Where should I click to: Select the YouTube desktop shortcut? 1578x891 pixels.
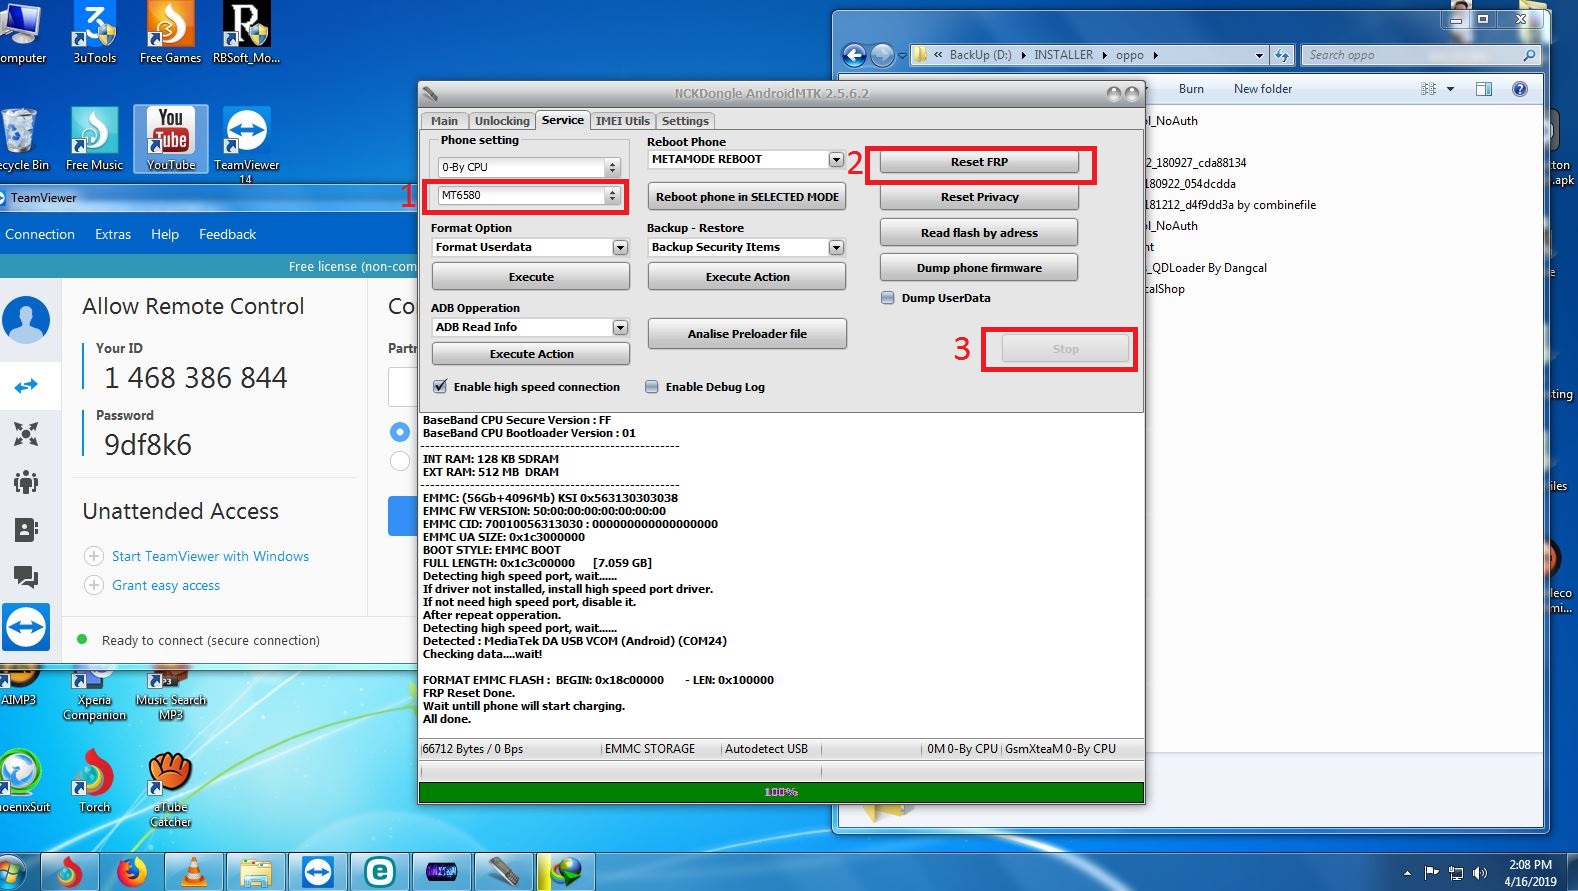pyautogui.click(x=171, y=139)
